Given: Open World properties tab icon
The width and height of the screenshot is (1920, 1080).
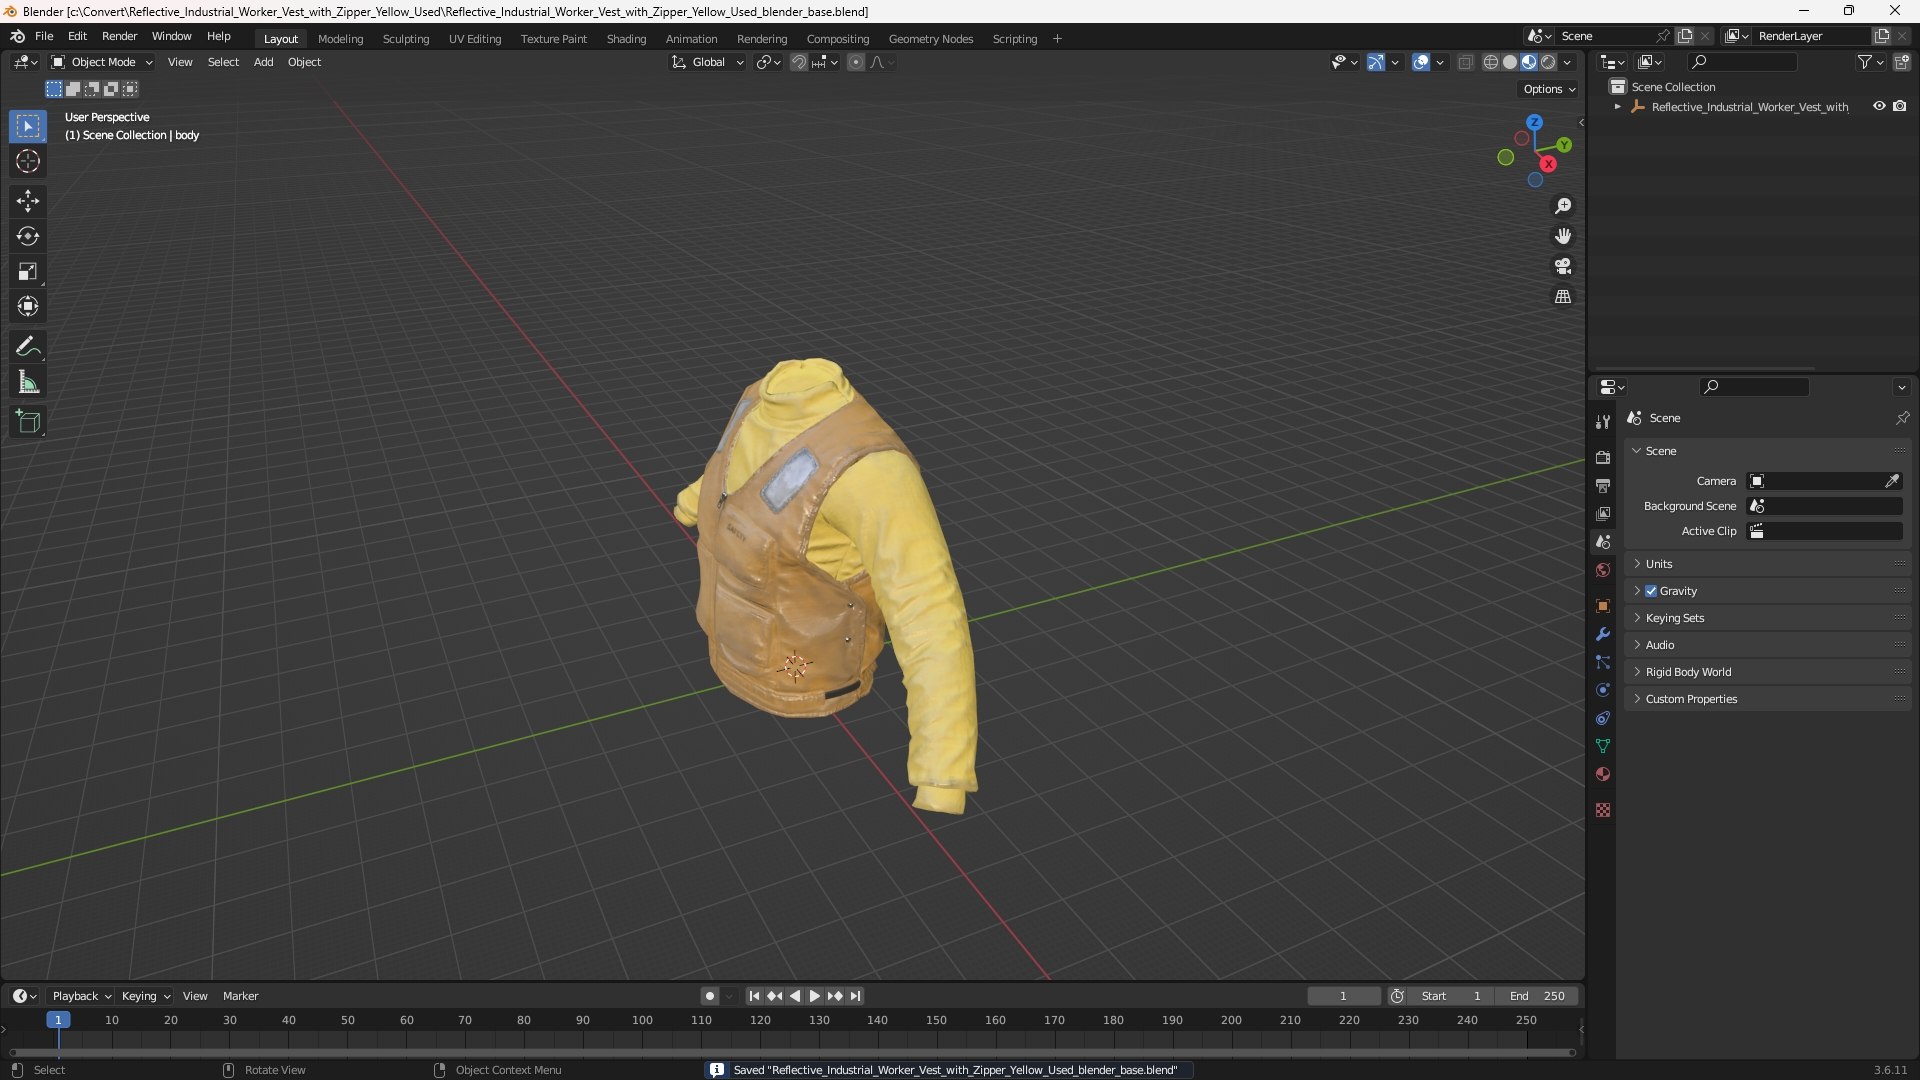Looking at the screenshot, I should pos(1603,570).
